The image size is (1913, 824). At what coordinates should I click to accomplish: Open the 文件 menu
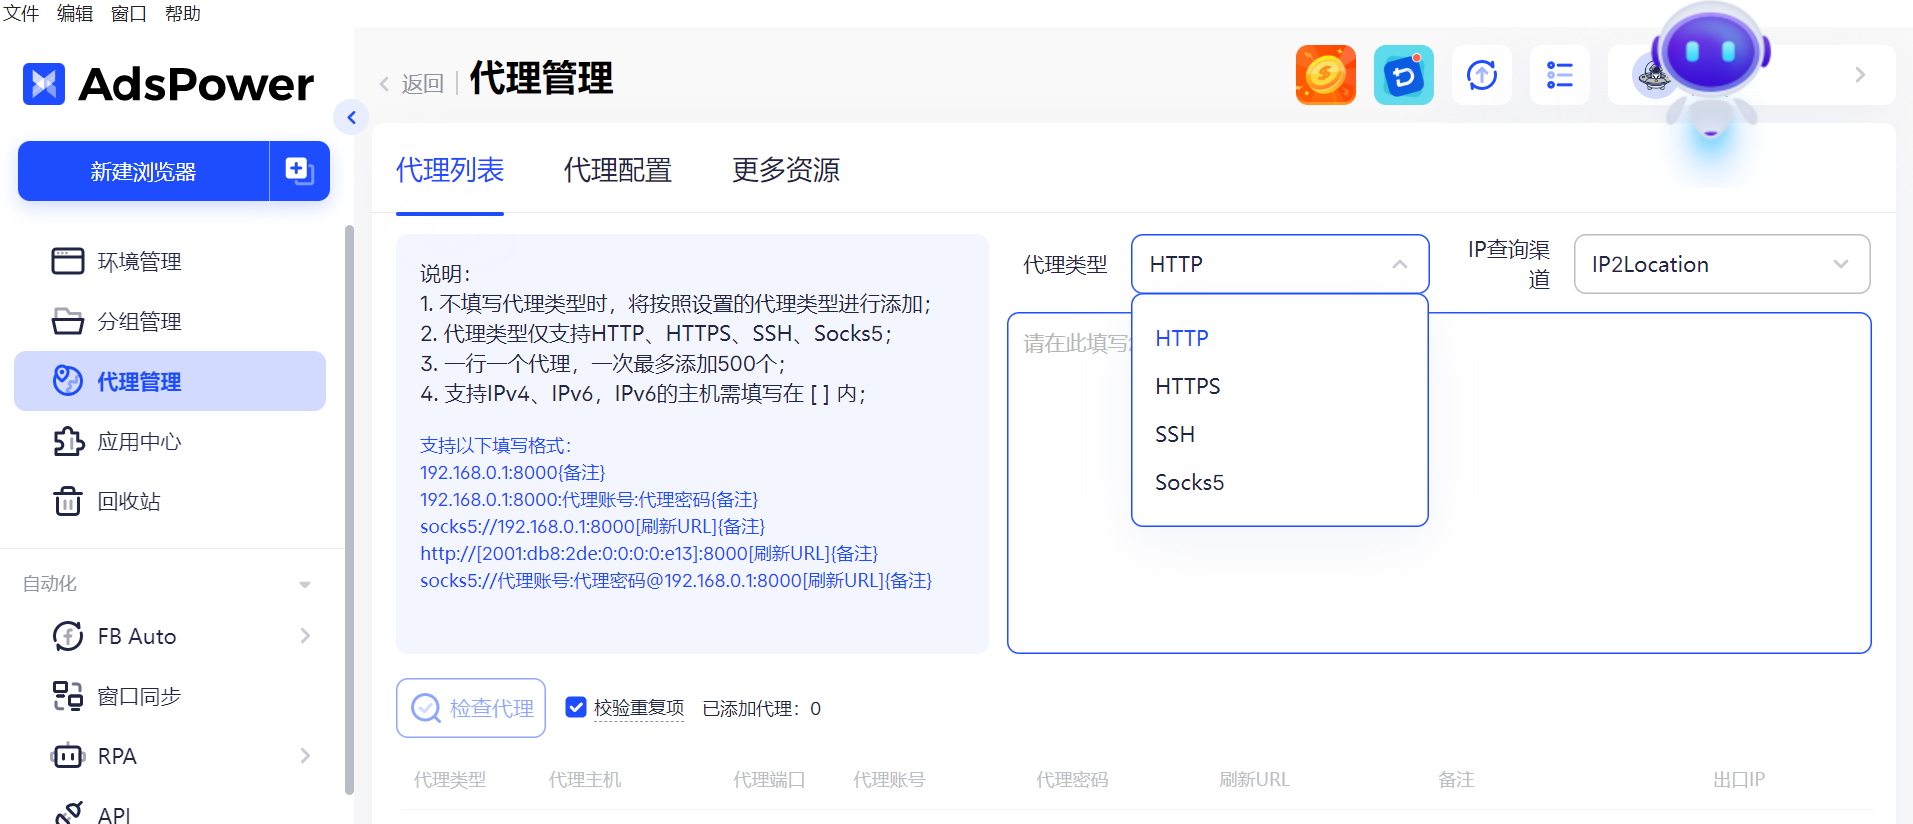tap(21, 13)
